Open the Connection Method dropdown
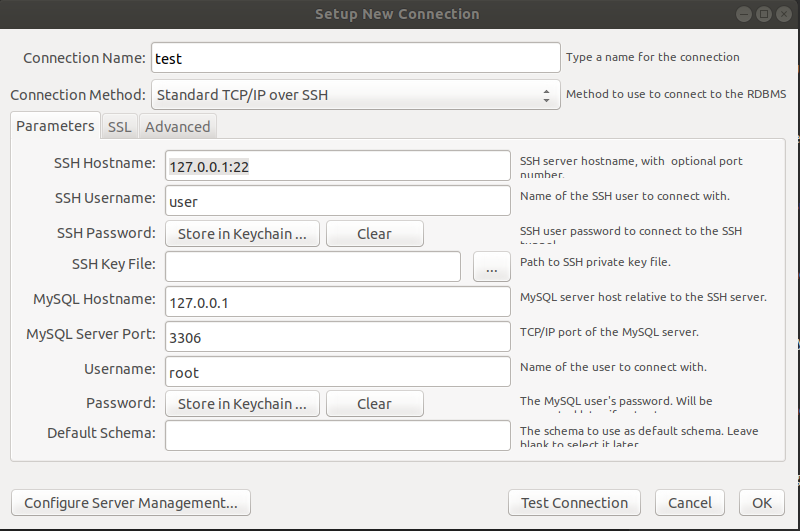 (x=355, y=95)
